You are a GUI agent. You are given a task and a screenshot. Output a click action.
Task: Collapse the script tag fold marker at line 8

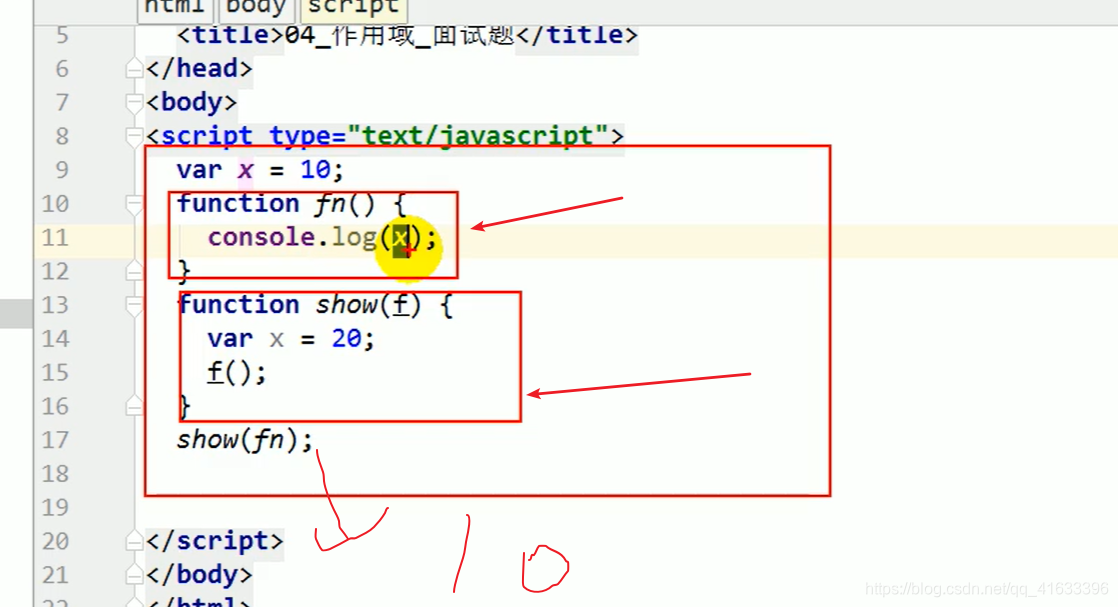133,136
